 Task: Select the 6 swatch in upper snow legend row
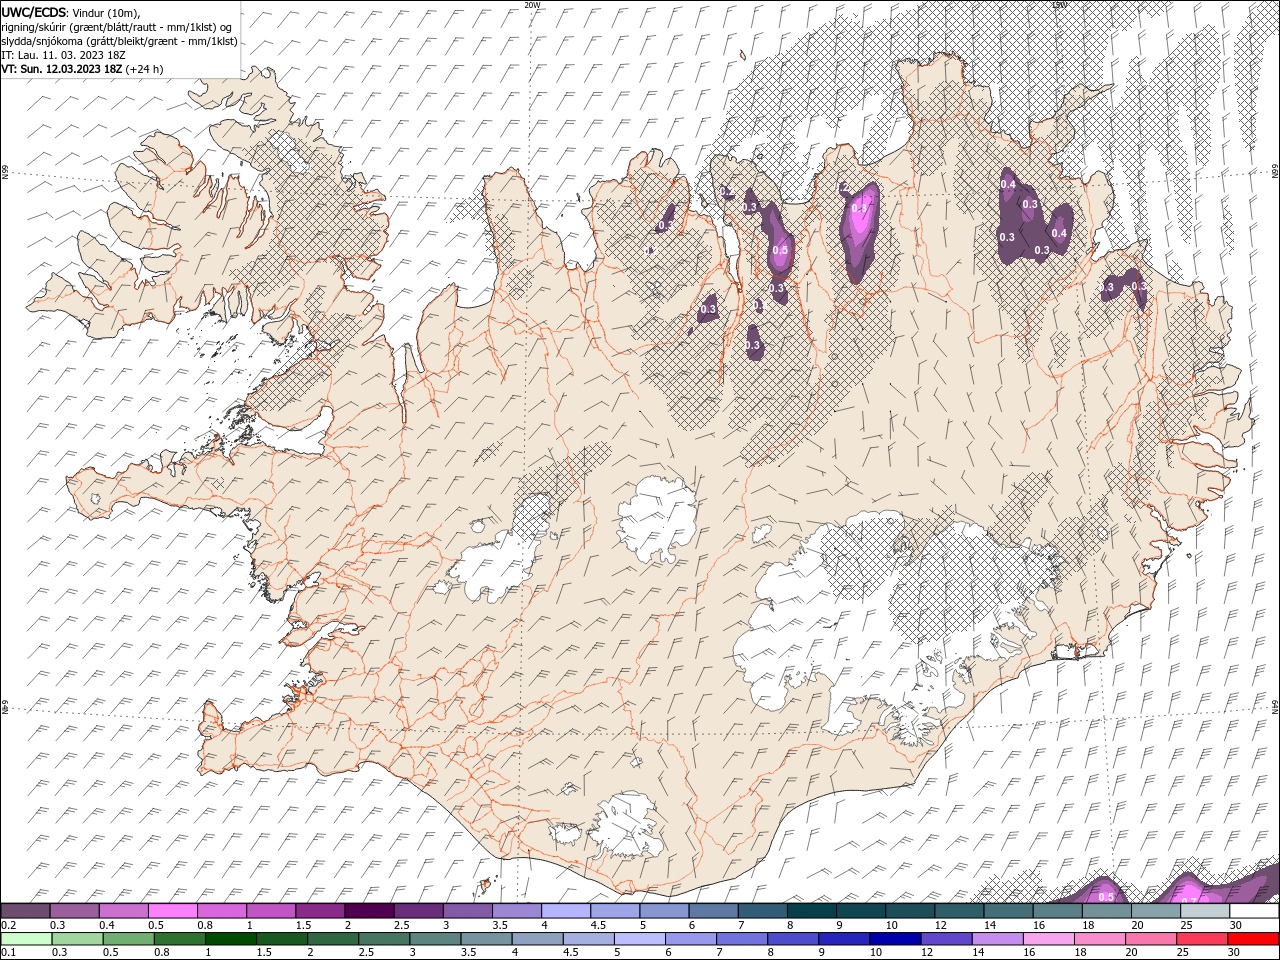[x=713, y=911]
